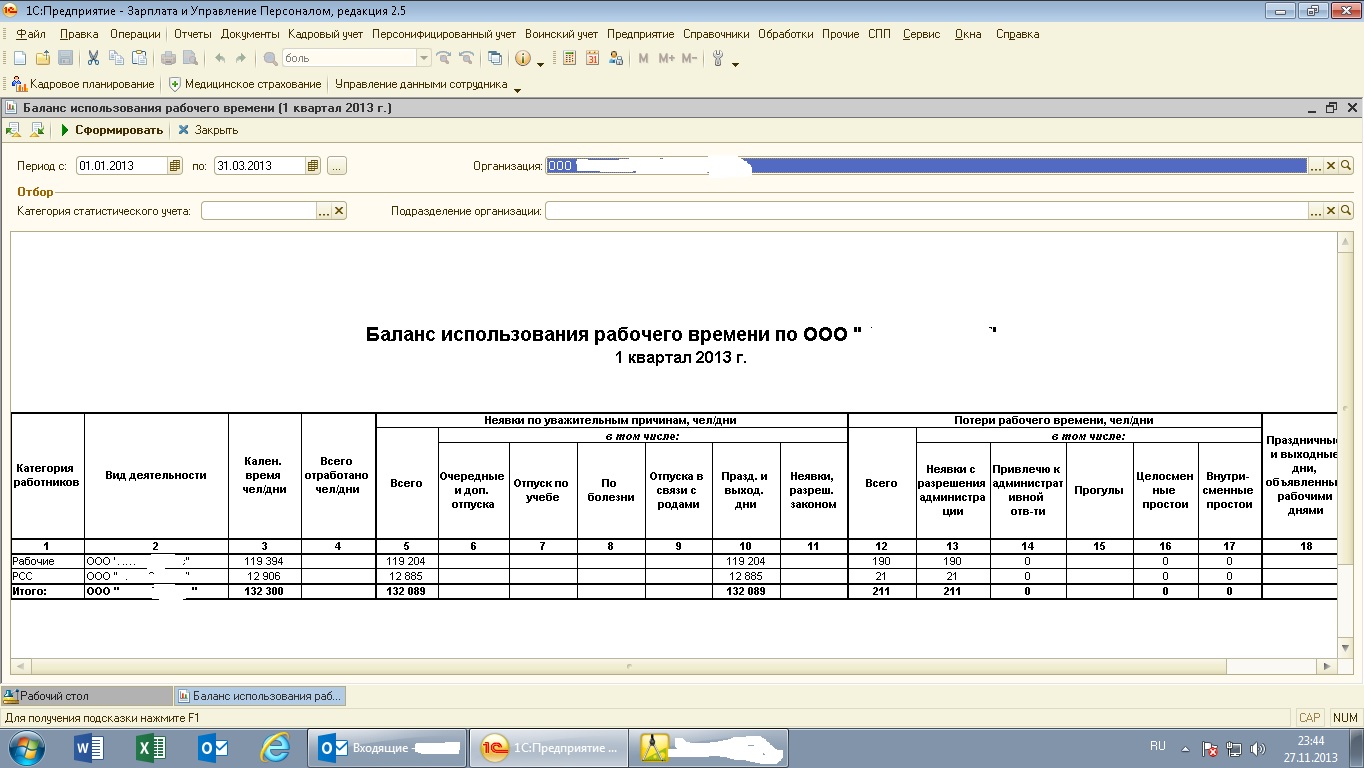Click the save settings icon left of Сформировать
The image size is (1364, 768).
tap(38, 130)
